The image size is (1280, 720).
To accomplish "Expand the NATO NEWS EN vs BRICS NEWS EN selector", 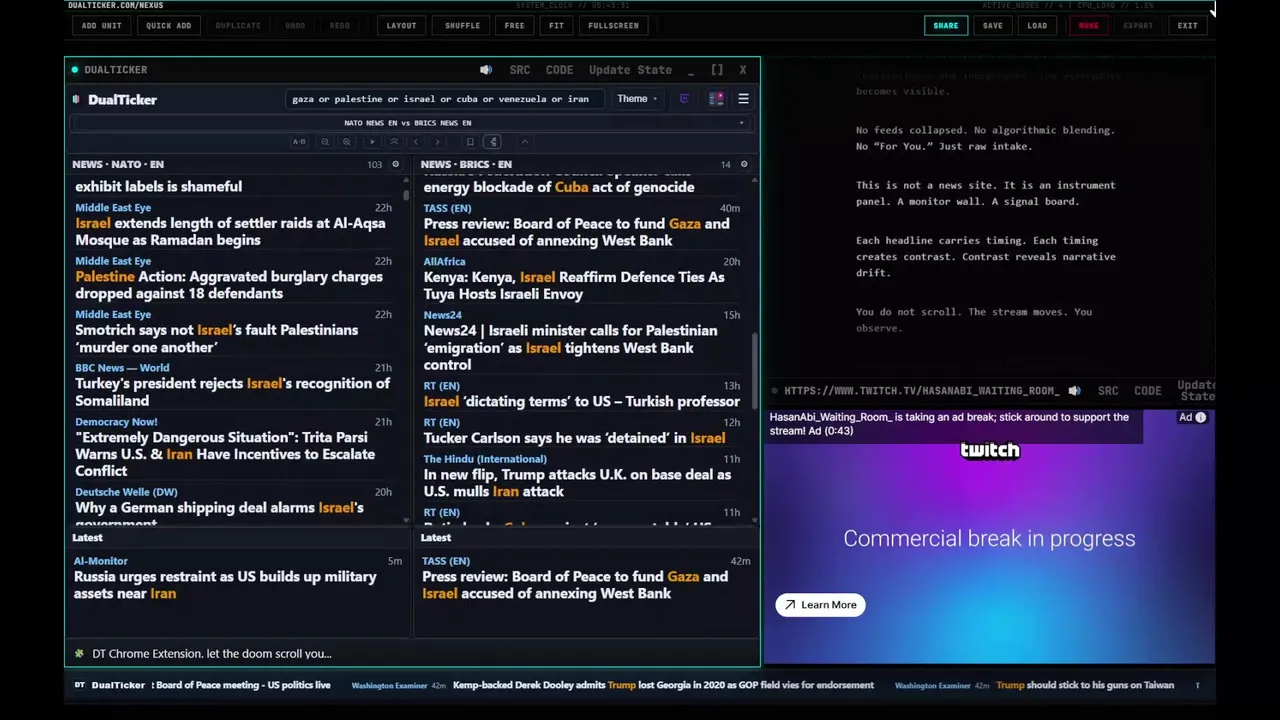I will (409, 123).
